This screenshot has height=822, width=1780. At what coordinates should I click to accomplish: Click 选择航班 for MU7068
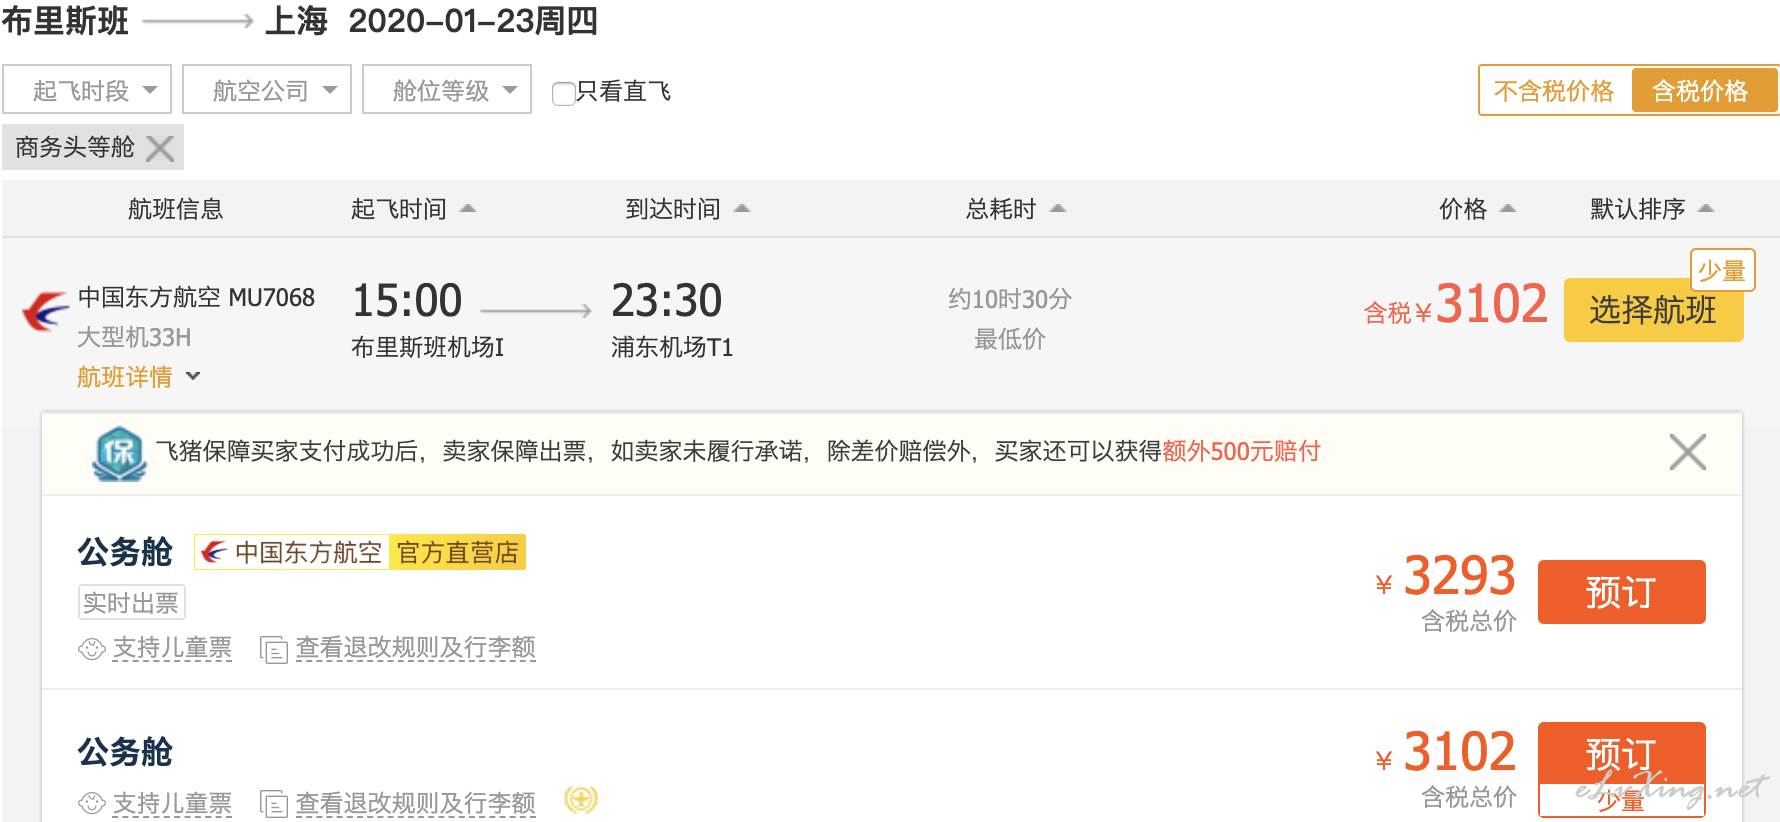(x=1654, y=310)
